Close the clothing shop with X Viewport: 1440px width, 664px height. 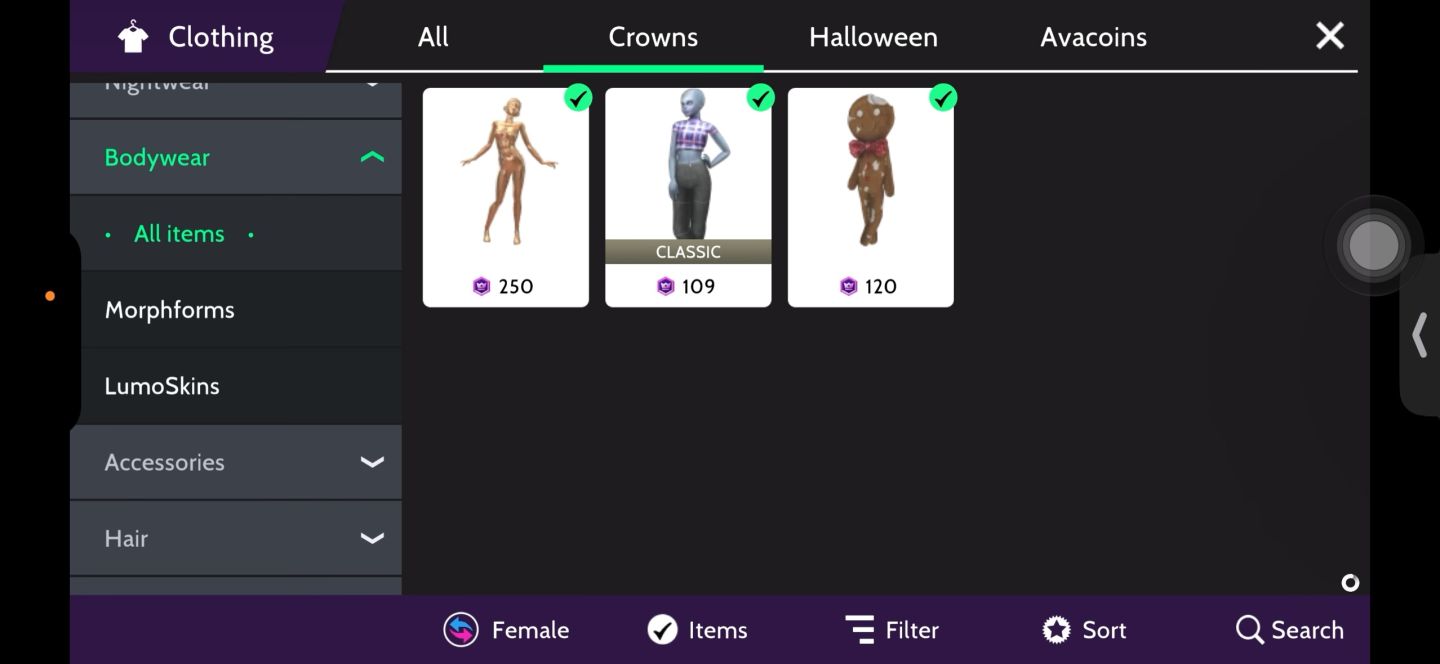click(1330, 36)
